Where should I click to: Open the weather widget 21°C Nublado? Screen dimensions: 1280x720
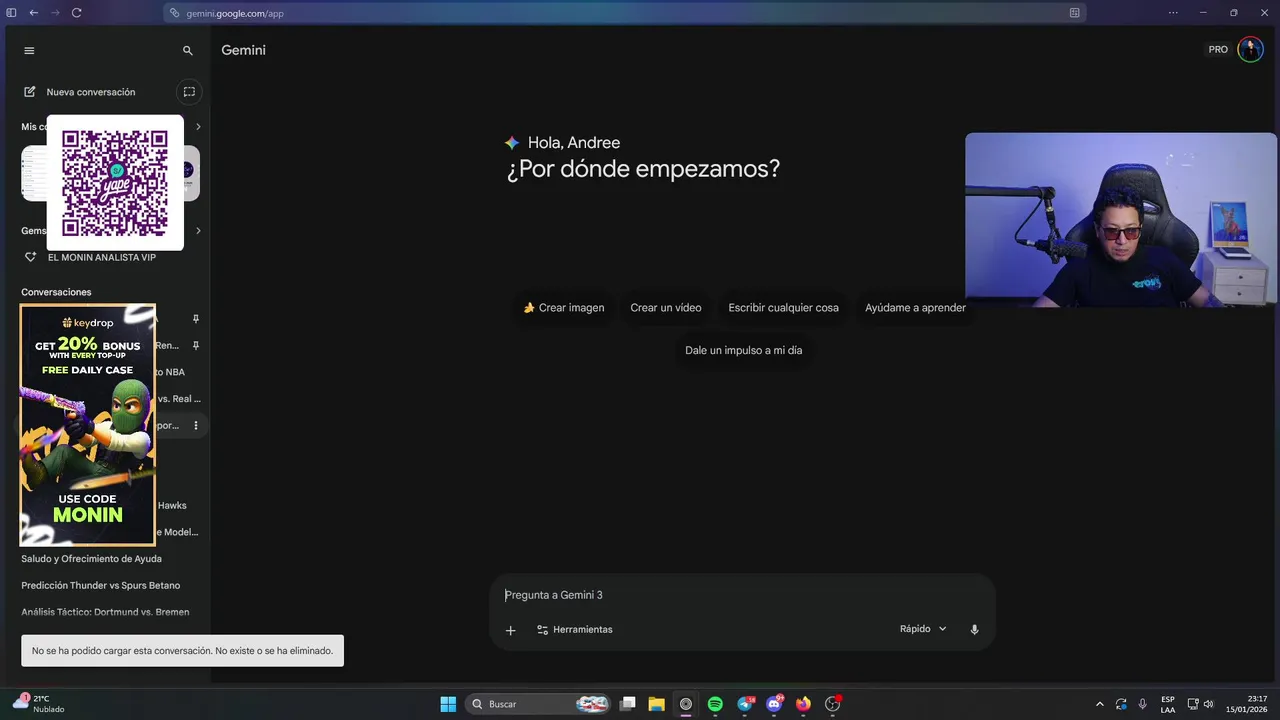click(x=40, y=704)
